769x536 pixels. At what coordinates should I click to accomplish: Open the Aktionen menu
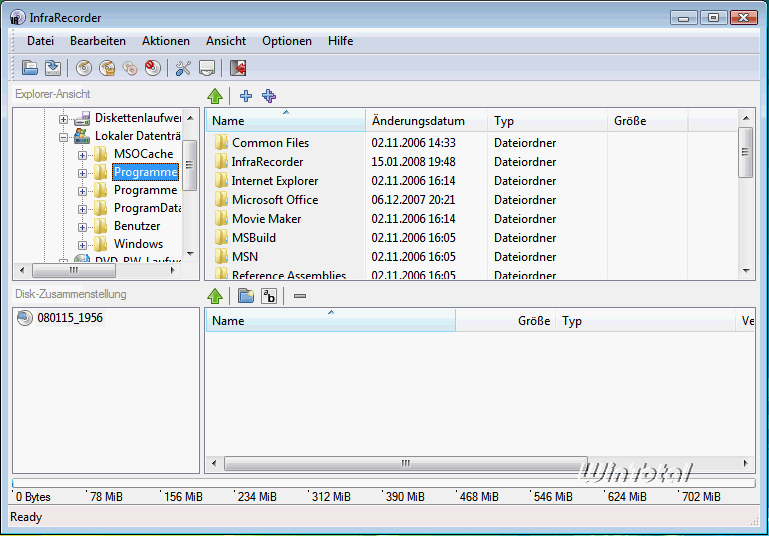(x=166, y=41)
